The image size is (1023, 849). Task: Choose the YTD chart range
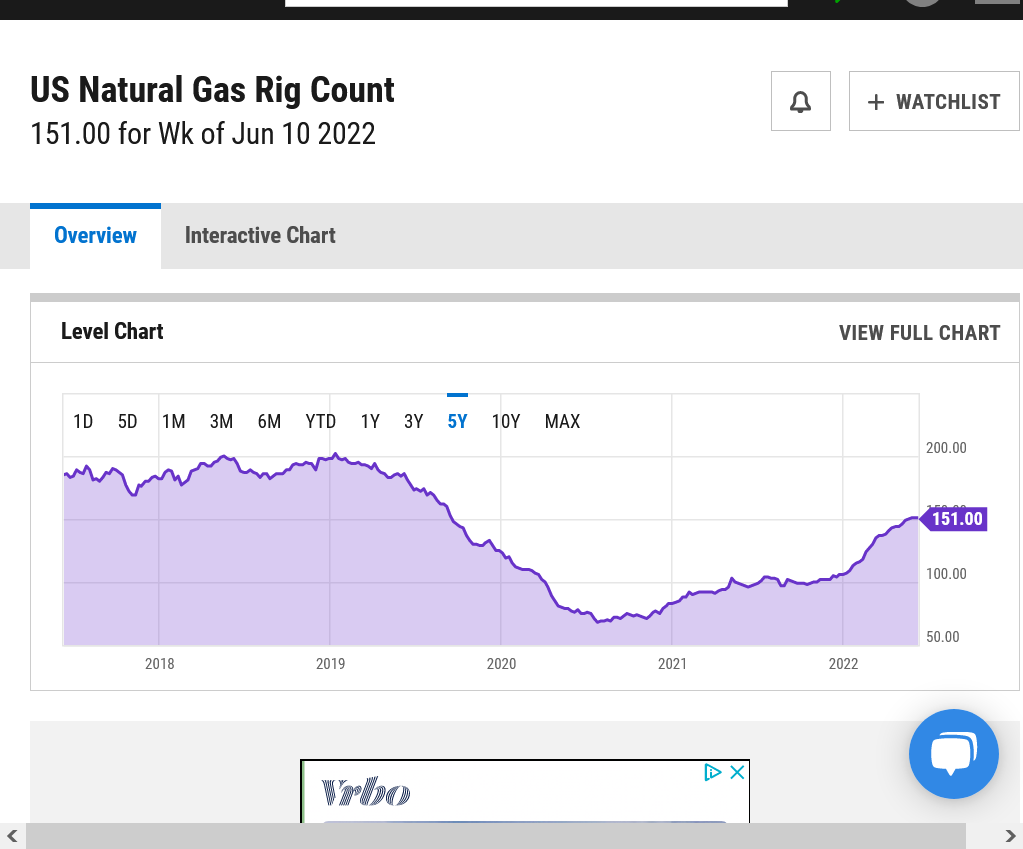(320, 422)
